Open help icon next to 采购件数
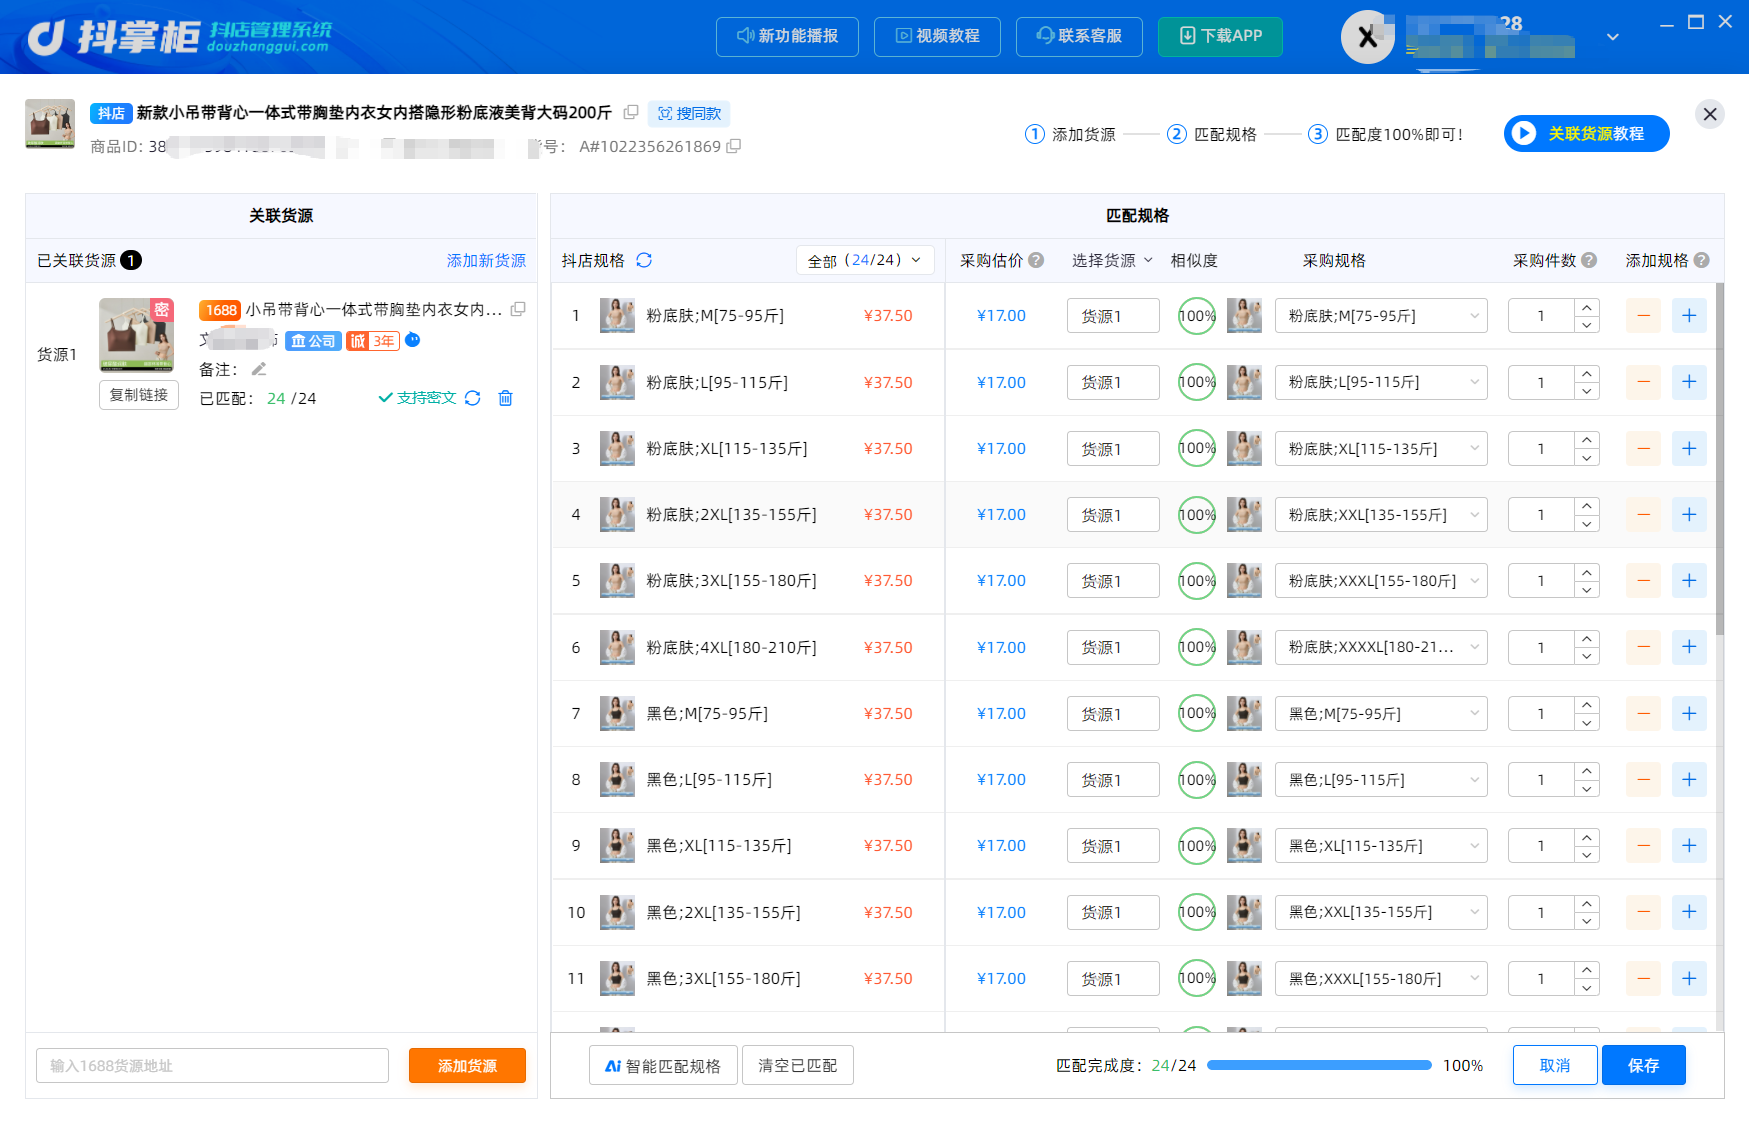The image size is (1749, 1123). pos(1589,260)
